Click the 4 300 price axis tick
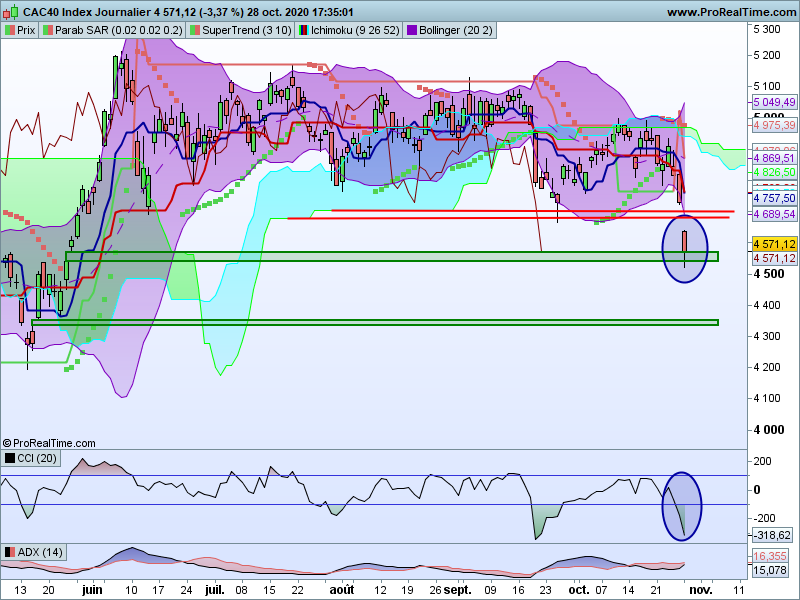This screenshot has height=600, width=800. 767,336
